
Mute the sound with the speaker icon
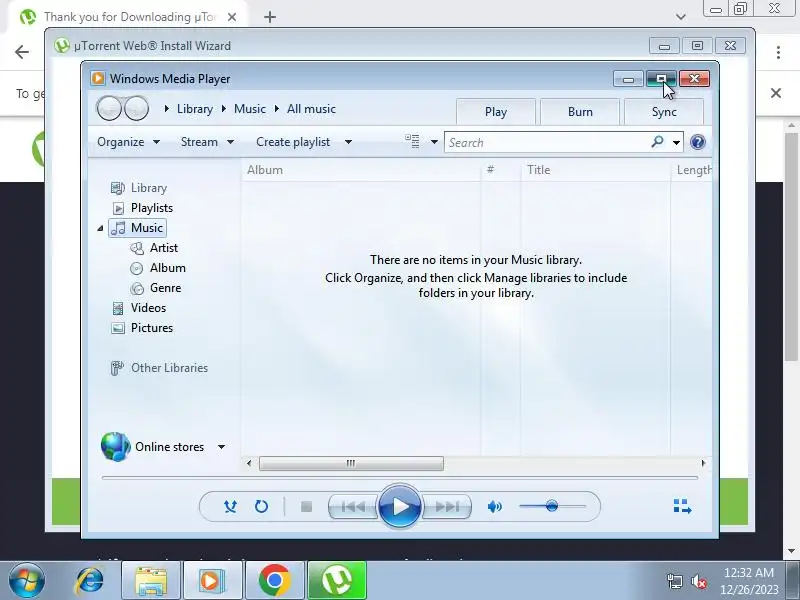pyautogui.click(x=494, y=507)
